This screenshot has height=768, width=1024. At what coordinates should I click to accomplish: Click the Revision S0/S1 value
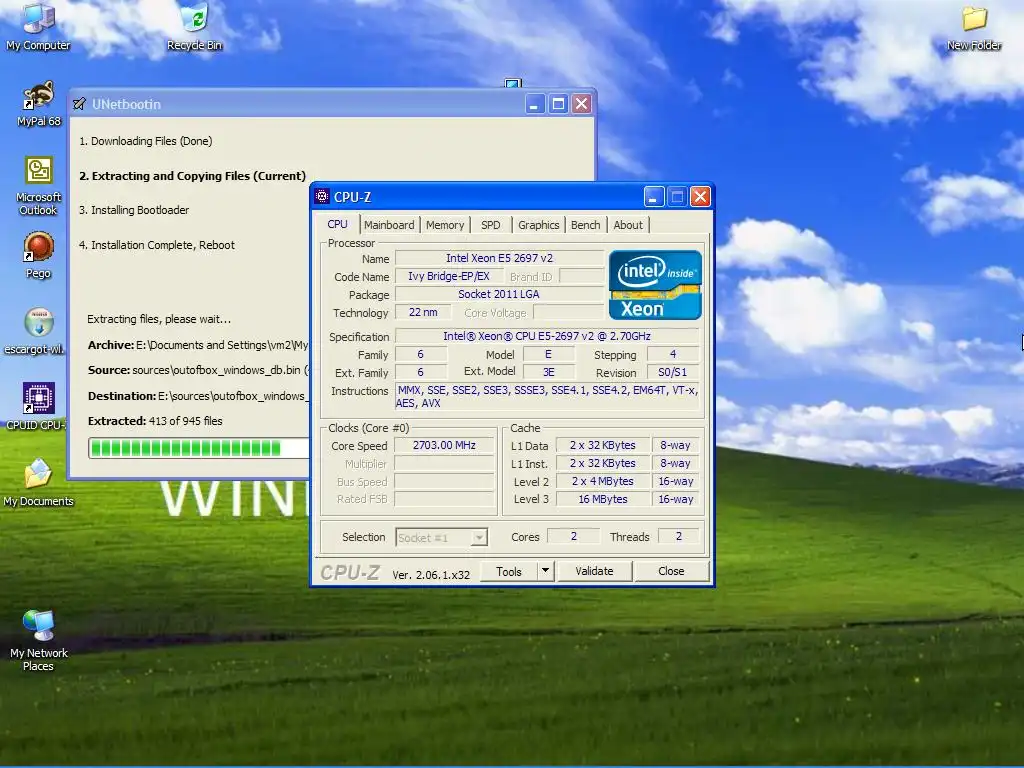(x=673, y=372)
